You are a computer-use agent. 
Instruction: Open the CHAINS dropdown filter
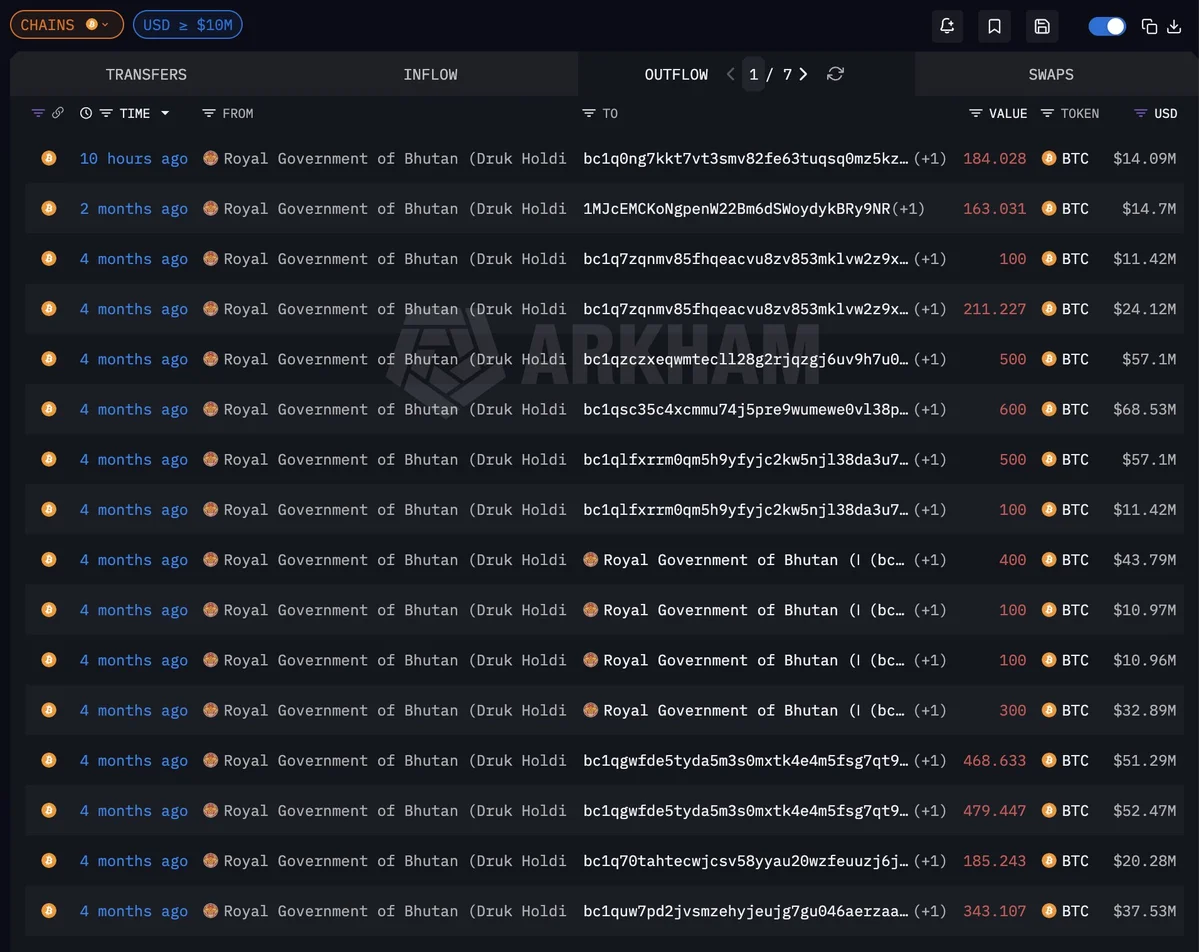(67, 25)
